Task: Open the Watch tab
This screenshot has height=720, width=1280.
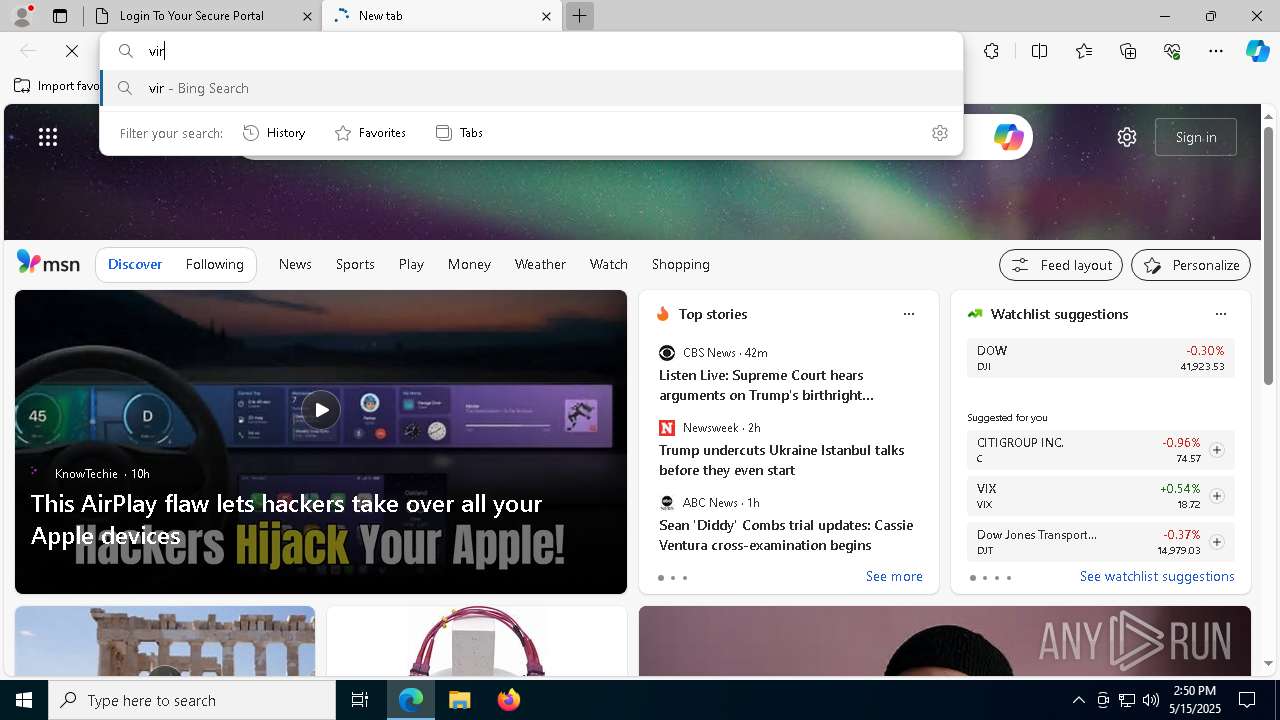Action: point(609,264)
